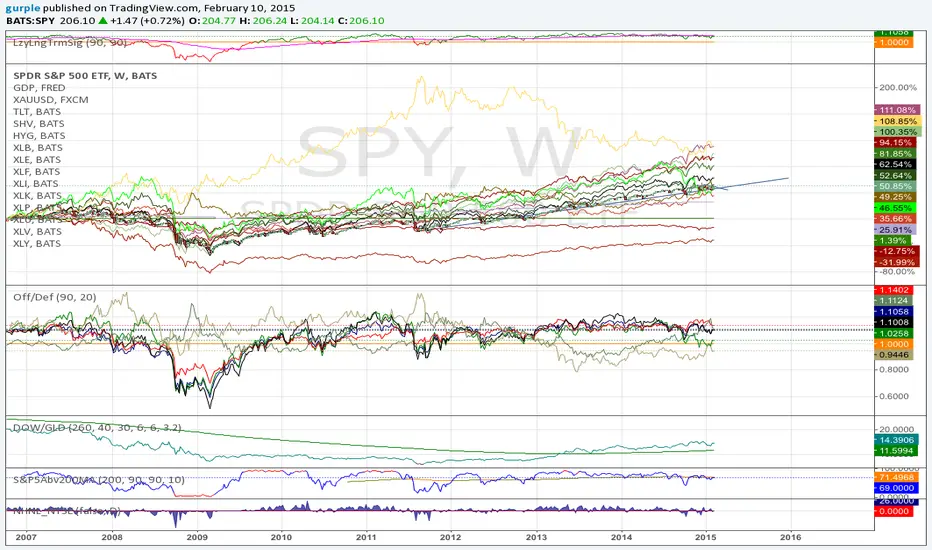Click the 2015 year label on time axis

(x=706, y=538)
